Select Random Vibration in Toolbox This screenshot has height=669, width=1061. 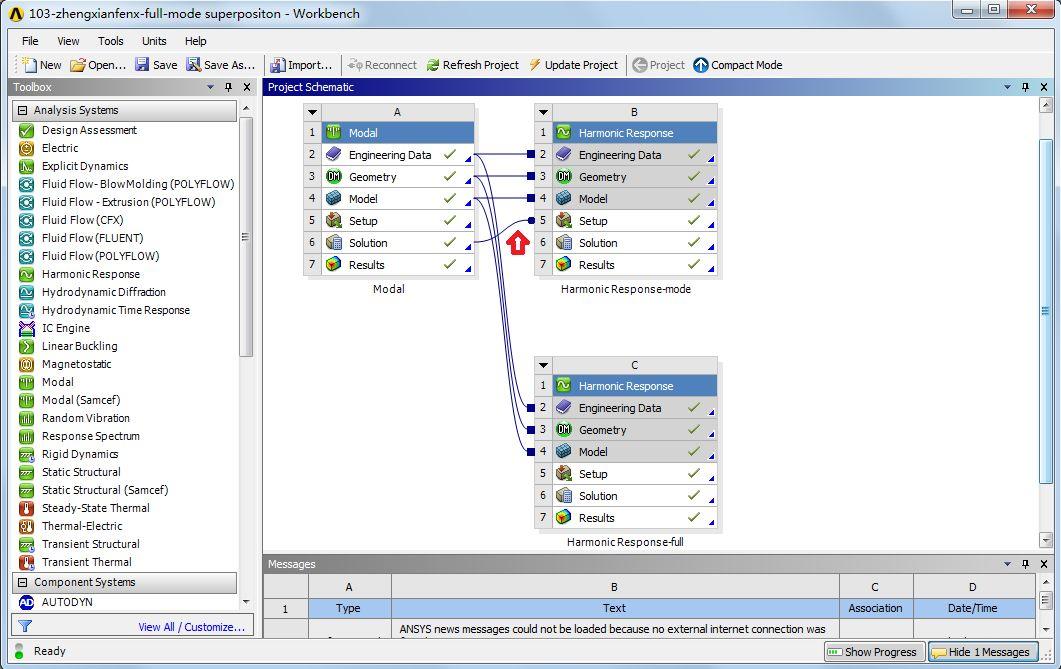tap(85, 418)
